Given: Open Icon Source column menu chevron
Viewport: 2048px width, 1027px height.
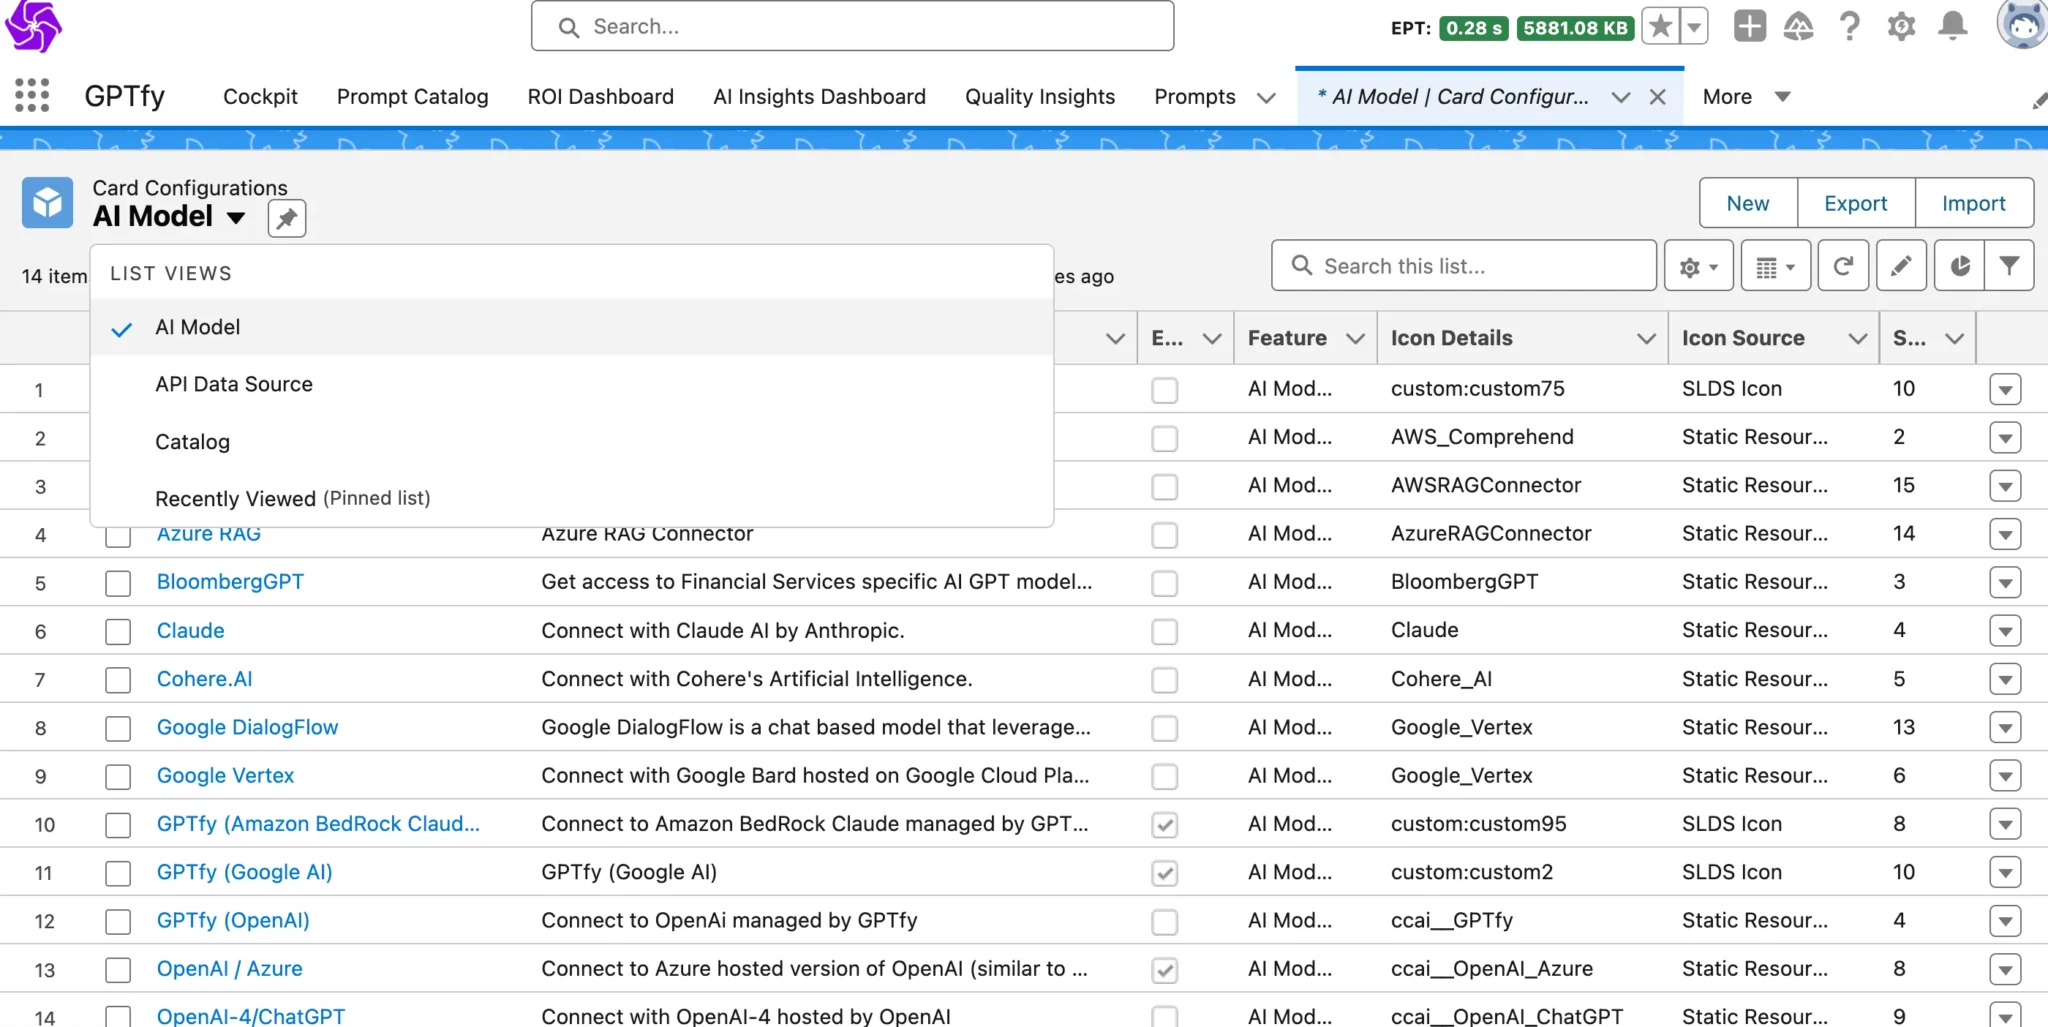Looking at the screenshot, I should point(1857,338).
